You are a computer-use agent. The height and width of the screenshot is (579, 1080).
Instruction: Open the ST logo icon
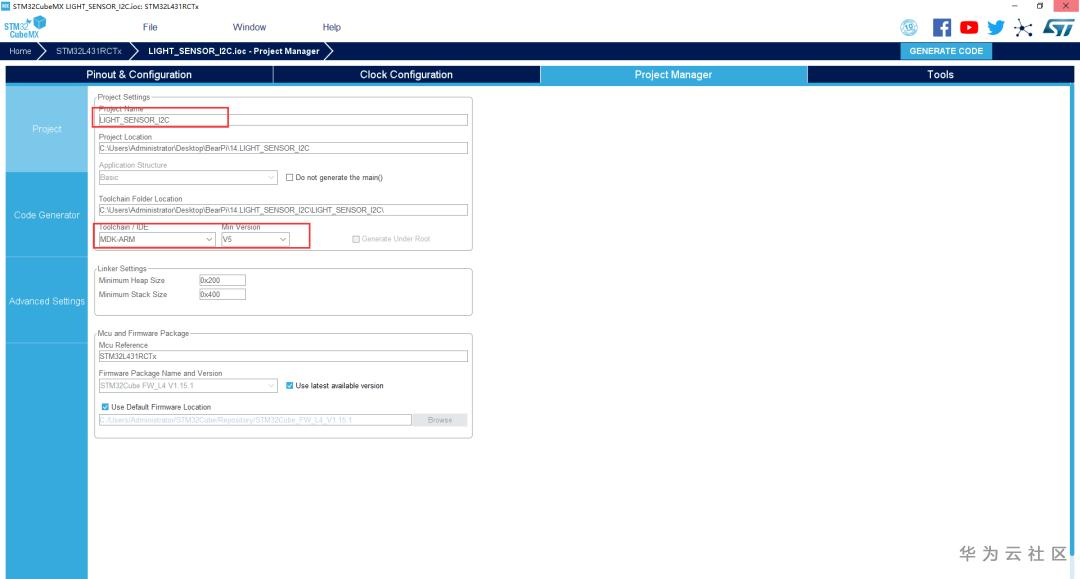pyautogui.click(x=1058, y=28)
